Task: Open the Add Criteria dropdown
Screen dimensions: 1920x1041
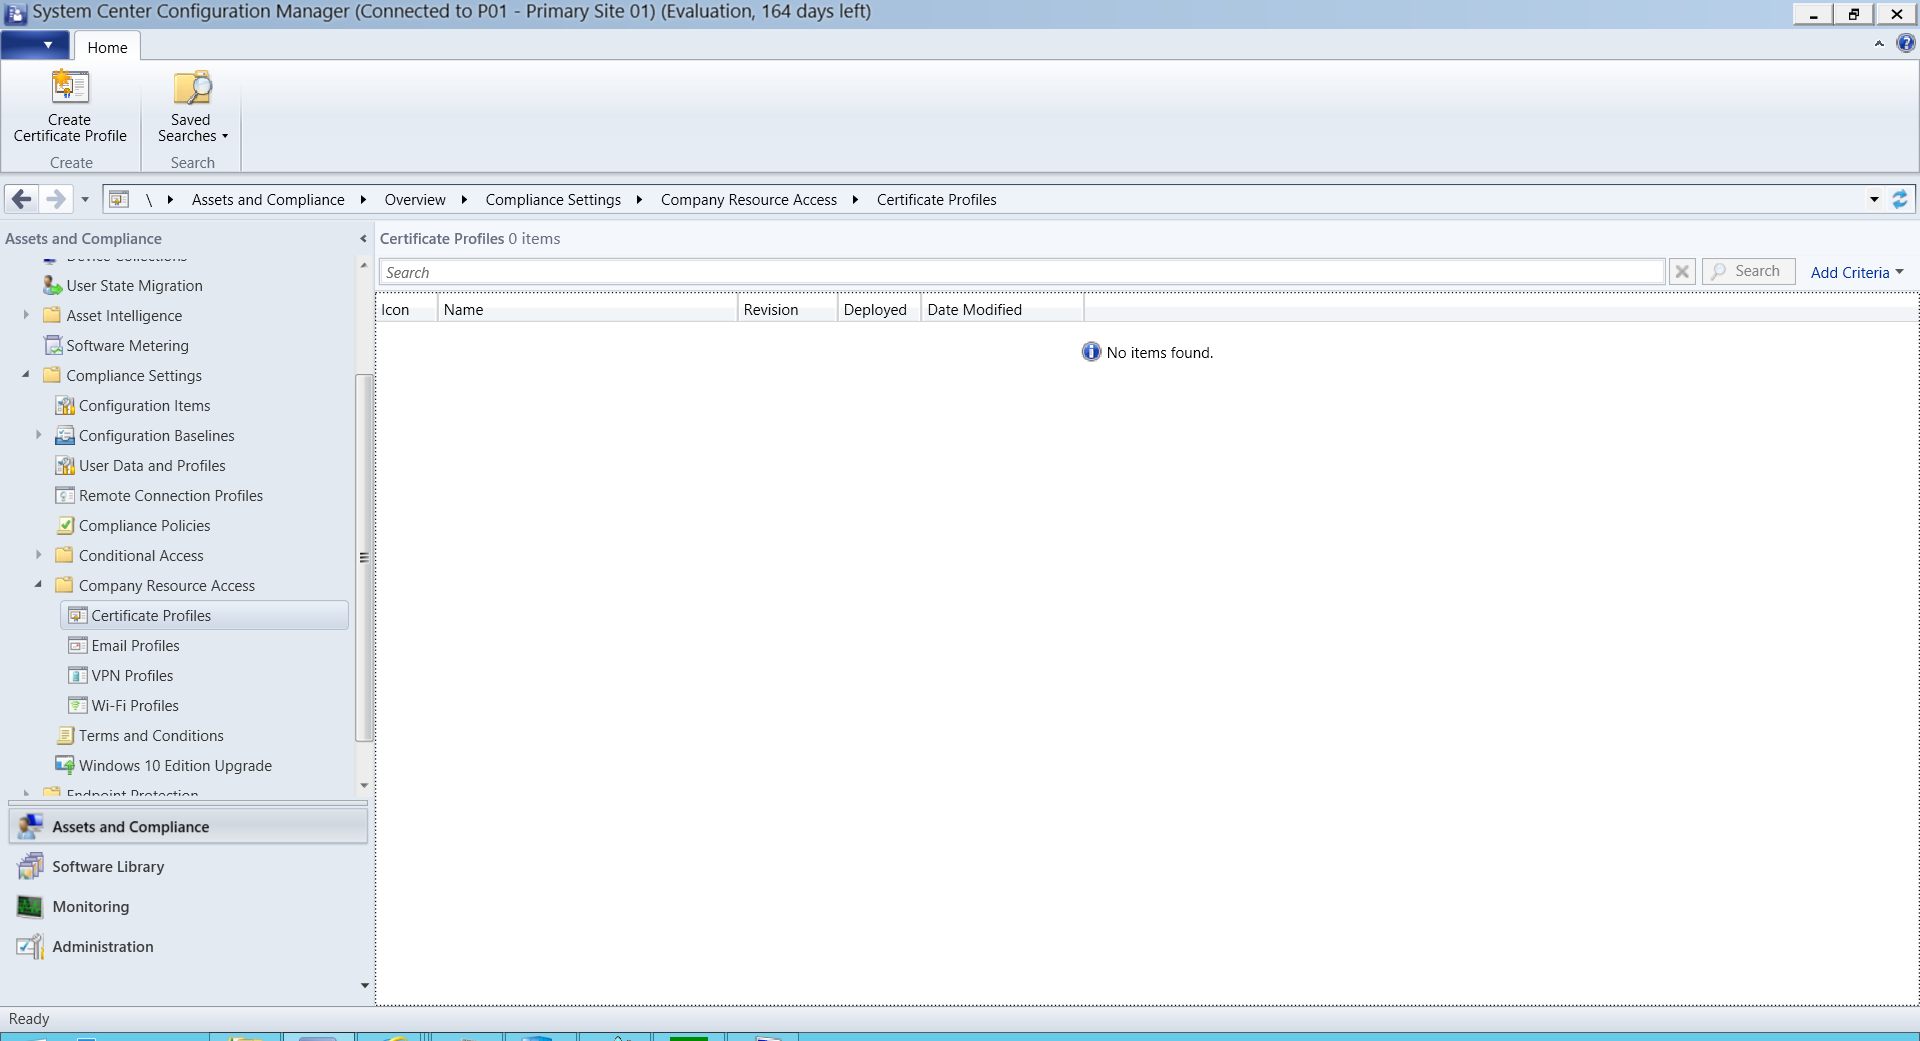Action: pos(1855,271)
